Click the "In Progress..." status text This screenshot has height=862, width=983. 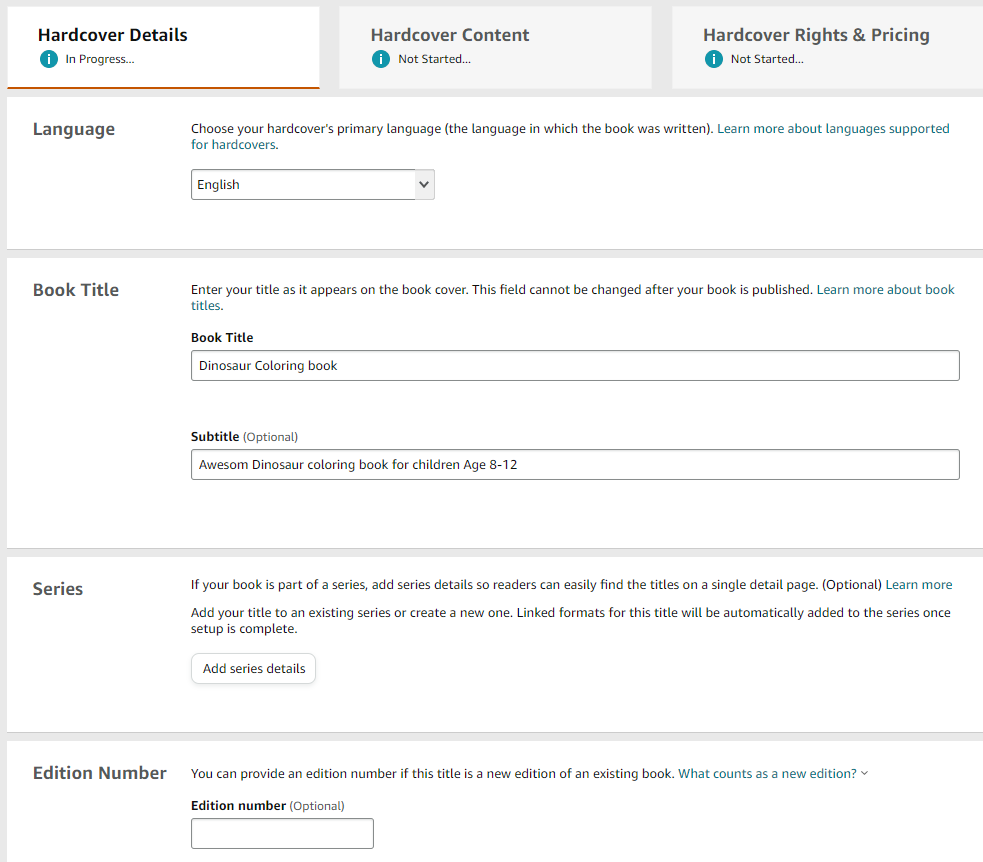100,59
